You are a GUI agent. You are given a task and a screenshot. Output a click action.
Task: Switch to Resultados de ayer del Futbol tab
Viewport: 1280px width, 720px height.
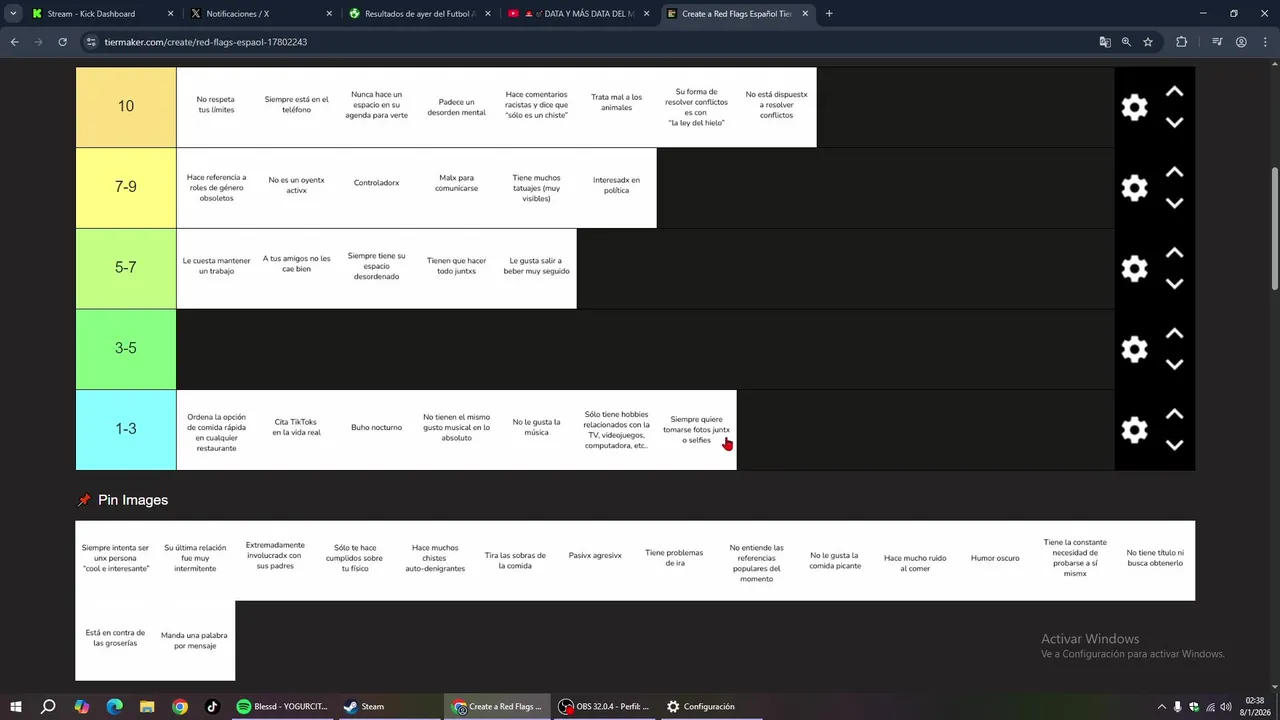pyautogui.click(x=420, y=14)
